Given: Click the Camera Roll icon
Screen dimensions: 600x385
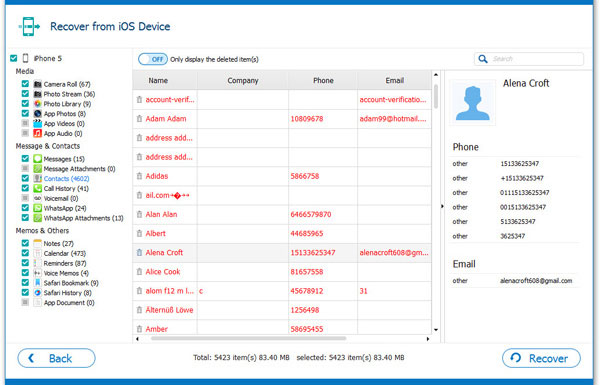Looking at the screenshot, I should [x=38, y=84].
